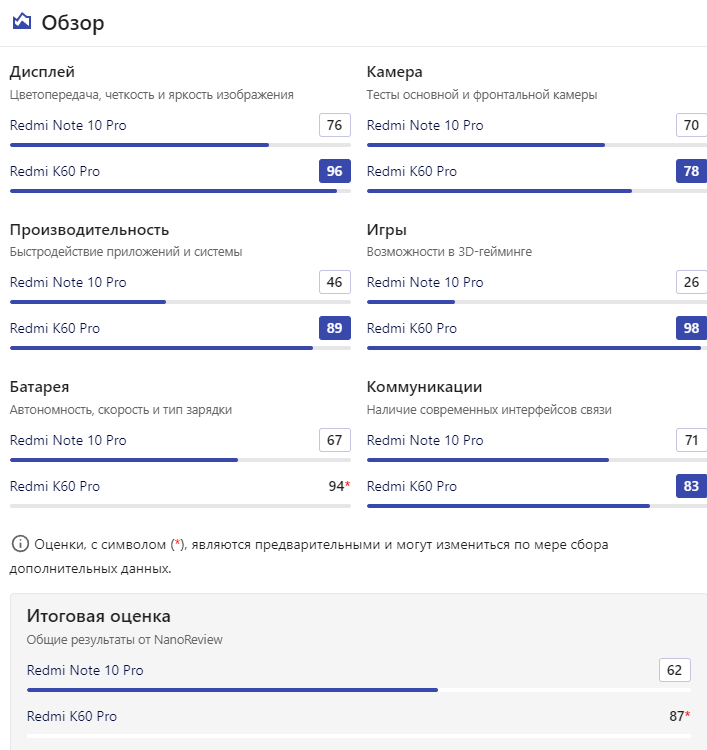Click the Redmi Note 10 Pro total score bar
Screen dimensions: 707x750
359,690
